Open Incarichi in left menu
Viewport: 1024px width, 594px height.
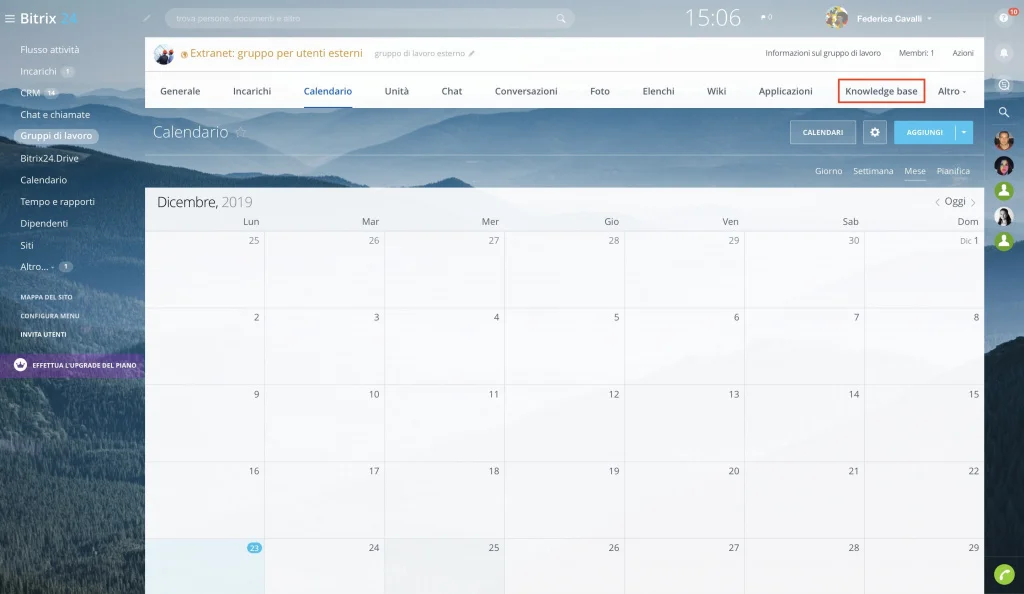coord(39,71)
